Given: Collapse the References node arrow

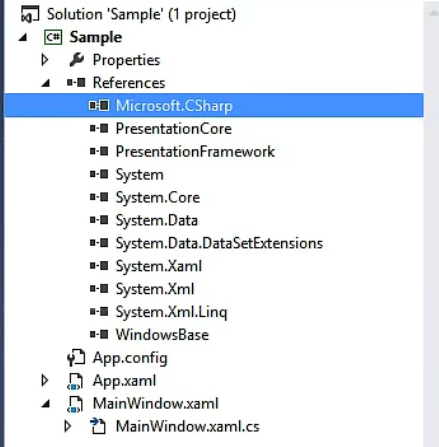Looking at the screenshot, I should (46, 83).
